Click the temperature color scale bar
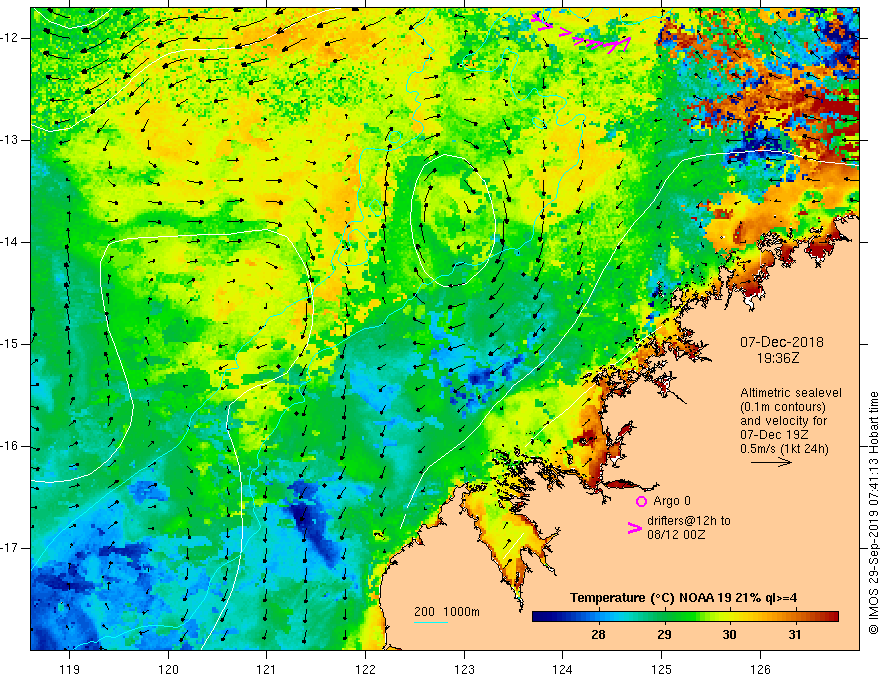 [685, 616]
